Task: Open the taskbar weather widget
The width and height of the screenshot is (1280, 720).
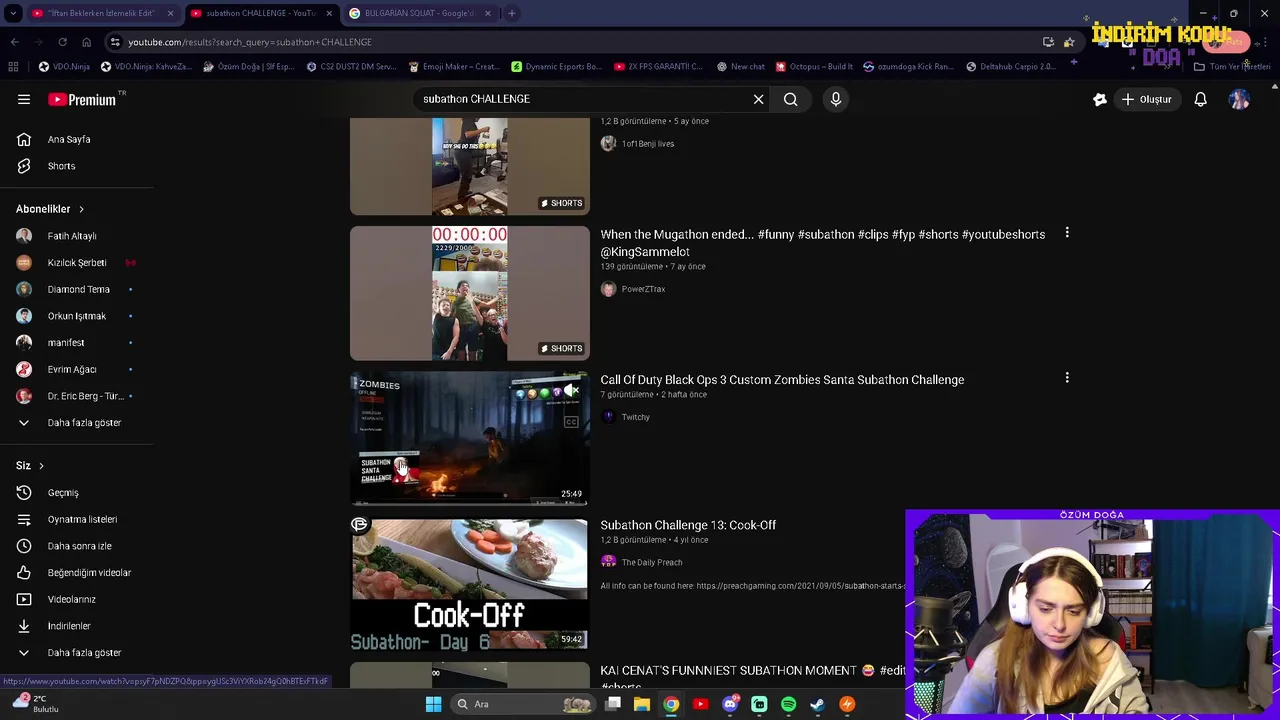Action: 36,704
